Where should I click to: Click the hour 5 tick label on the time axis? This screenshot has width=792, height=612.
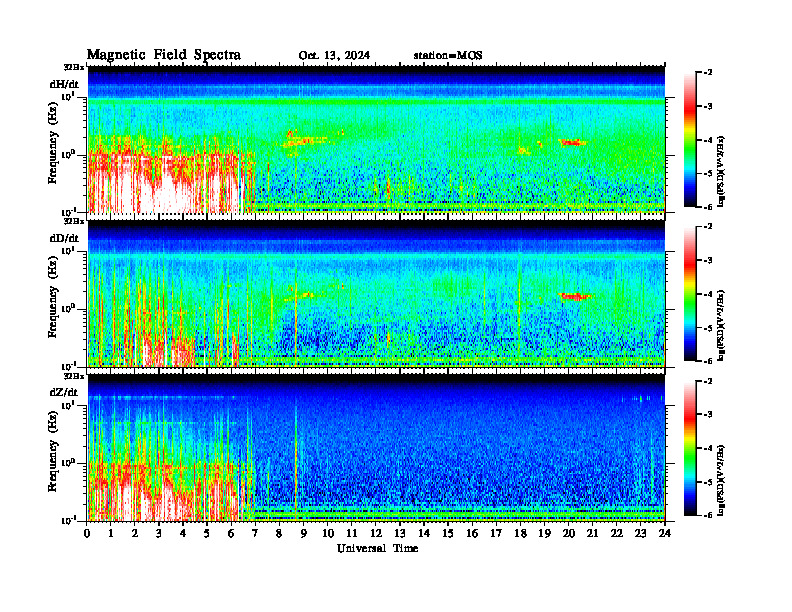[207, 533]
